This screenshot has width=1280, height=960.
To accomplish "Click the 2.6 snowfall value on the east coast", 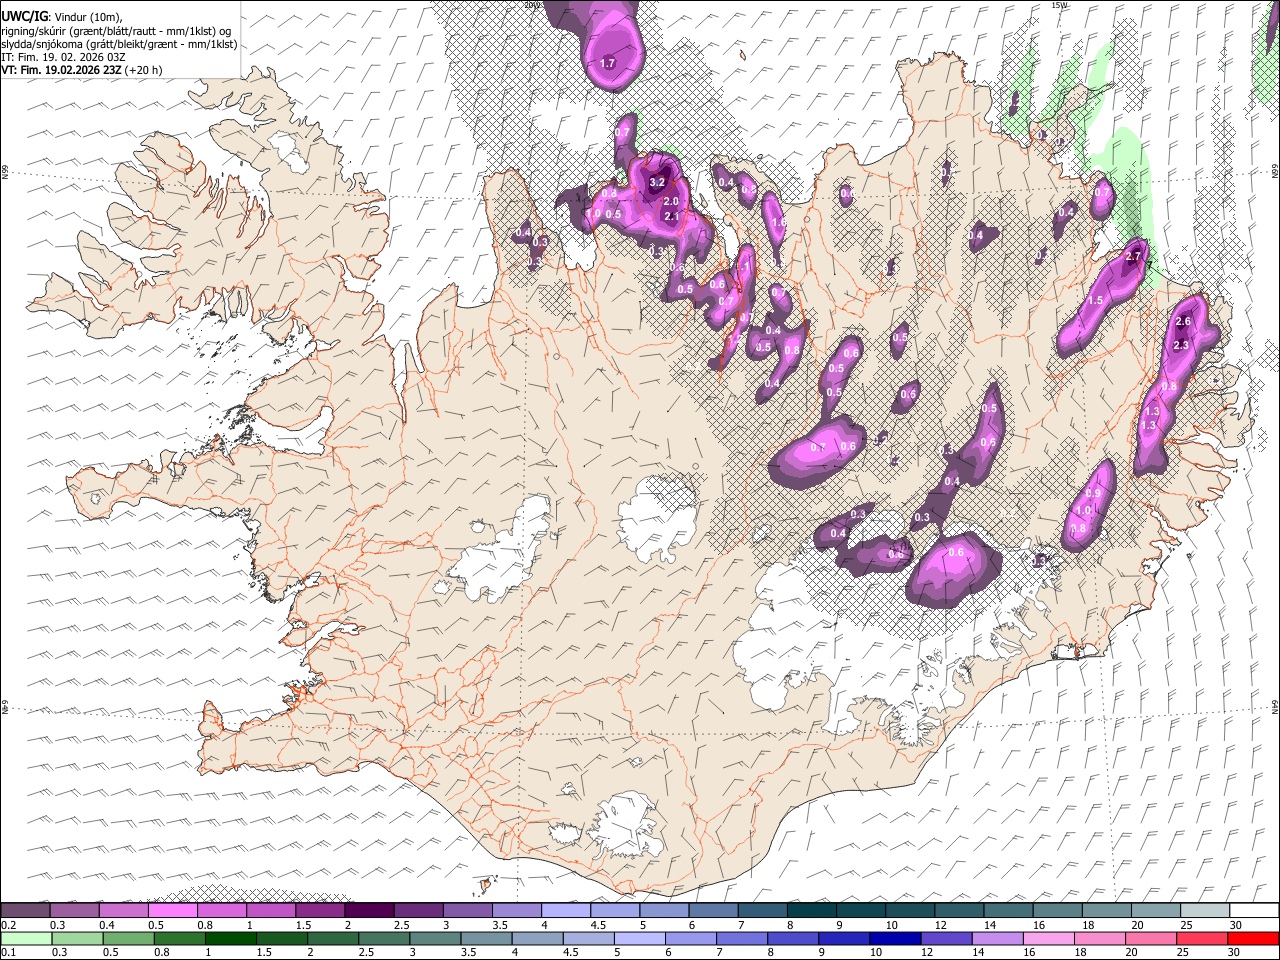I will (x=1183, y=321).
